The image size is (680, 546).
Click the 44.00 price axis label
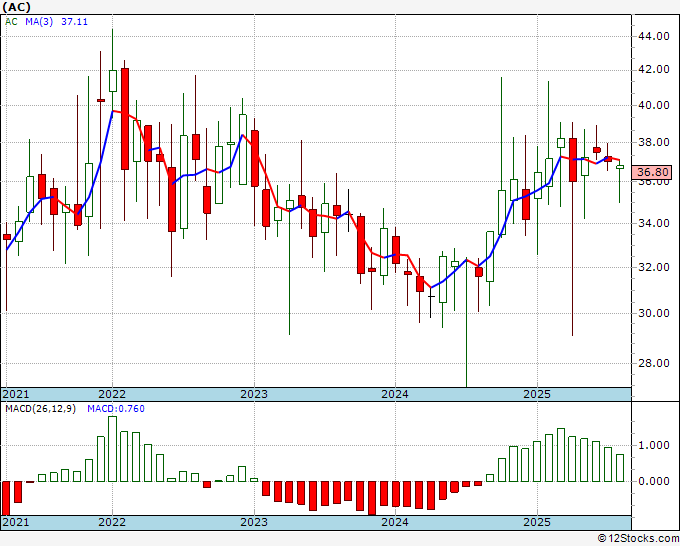(x=654, y=36)
